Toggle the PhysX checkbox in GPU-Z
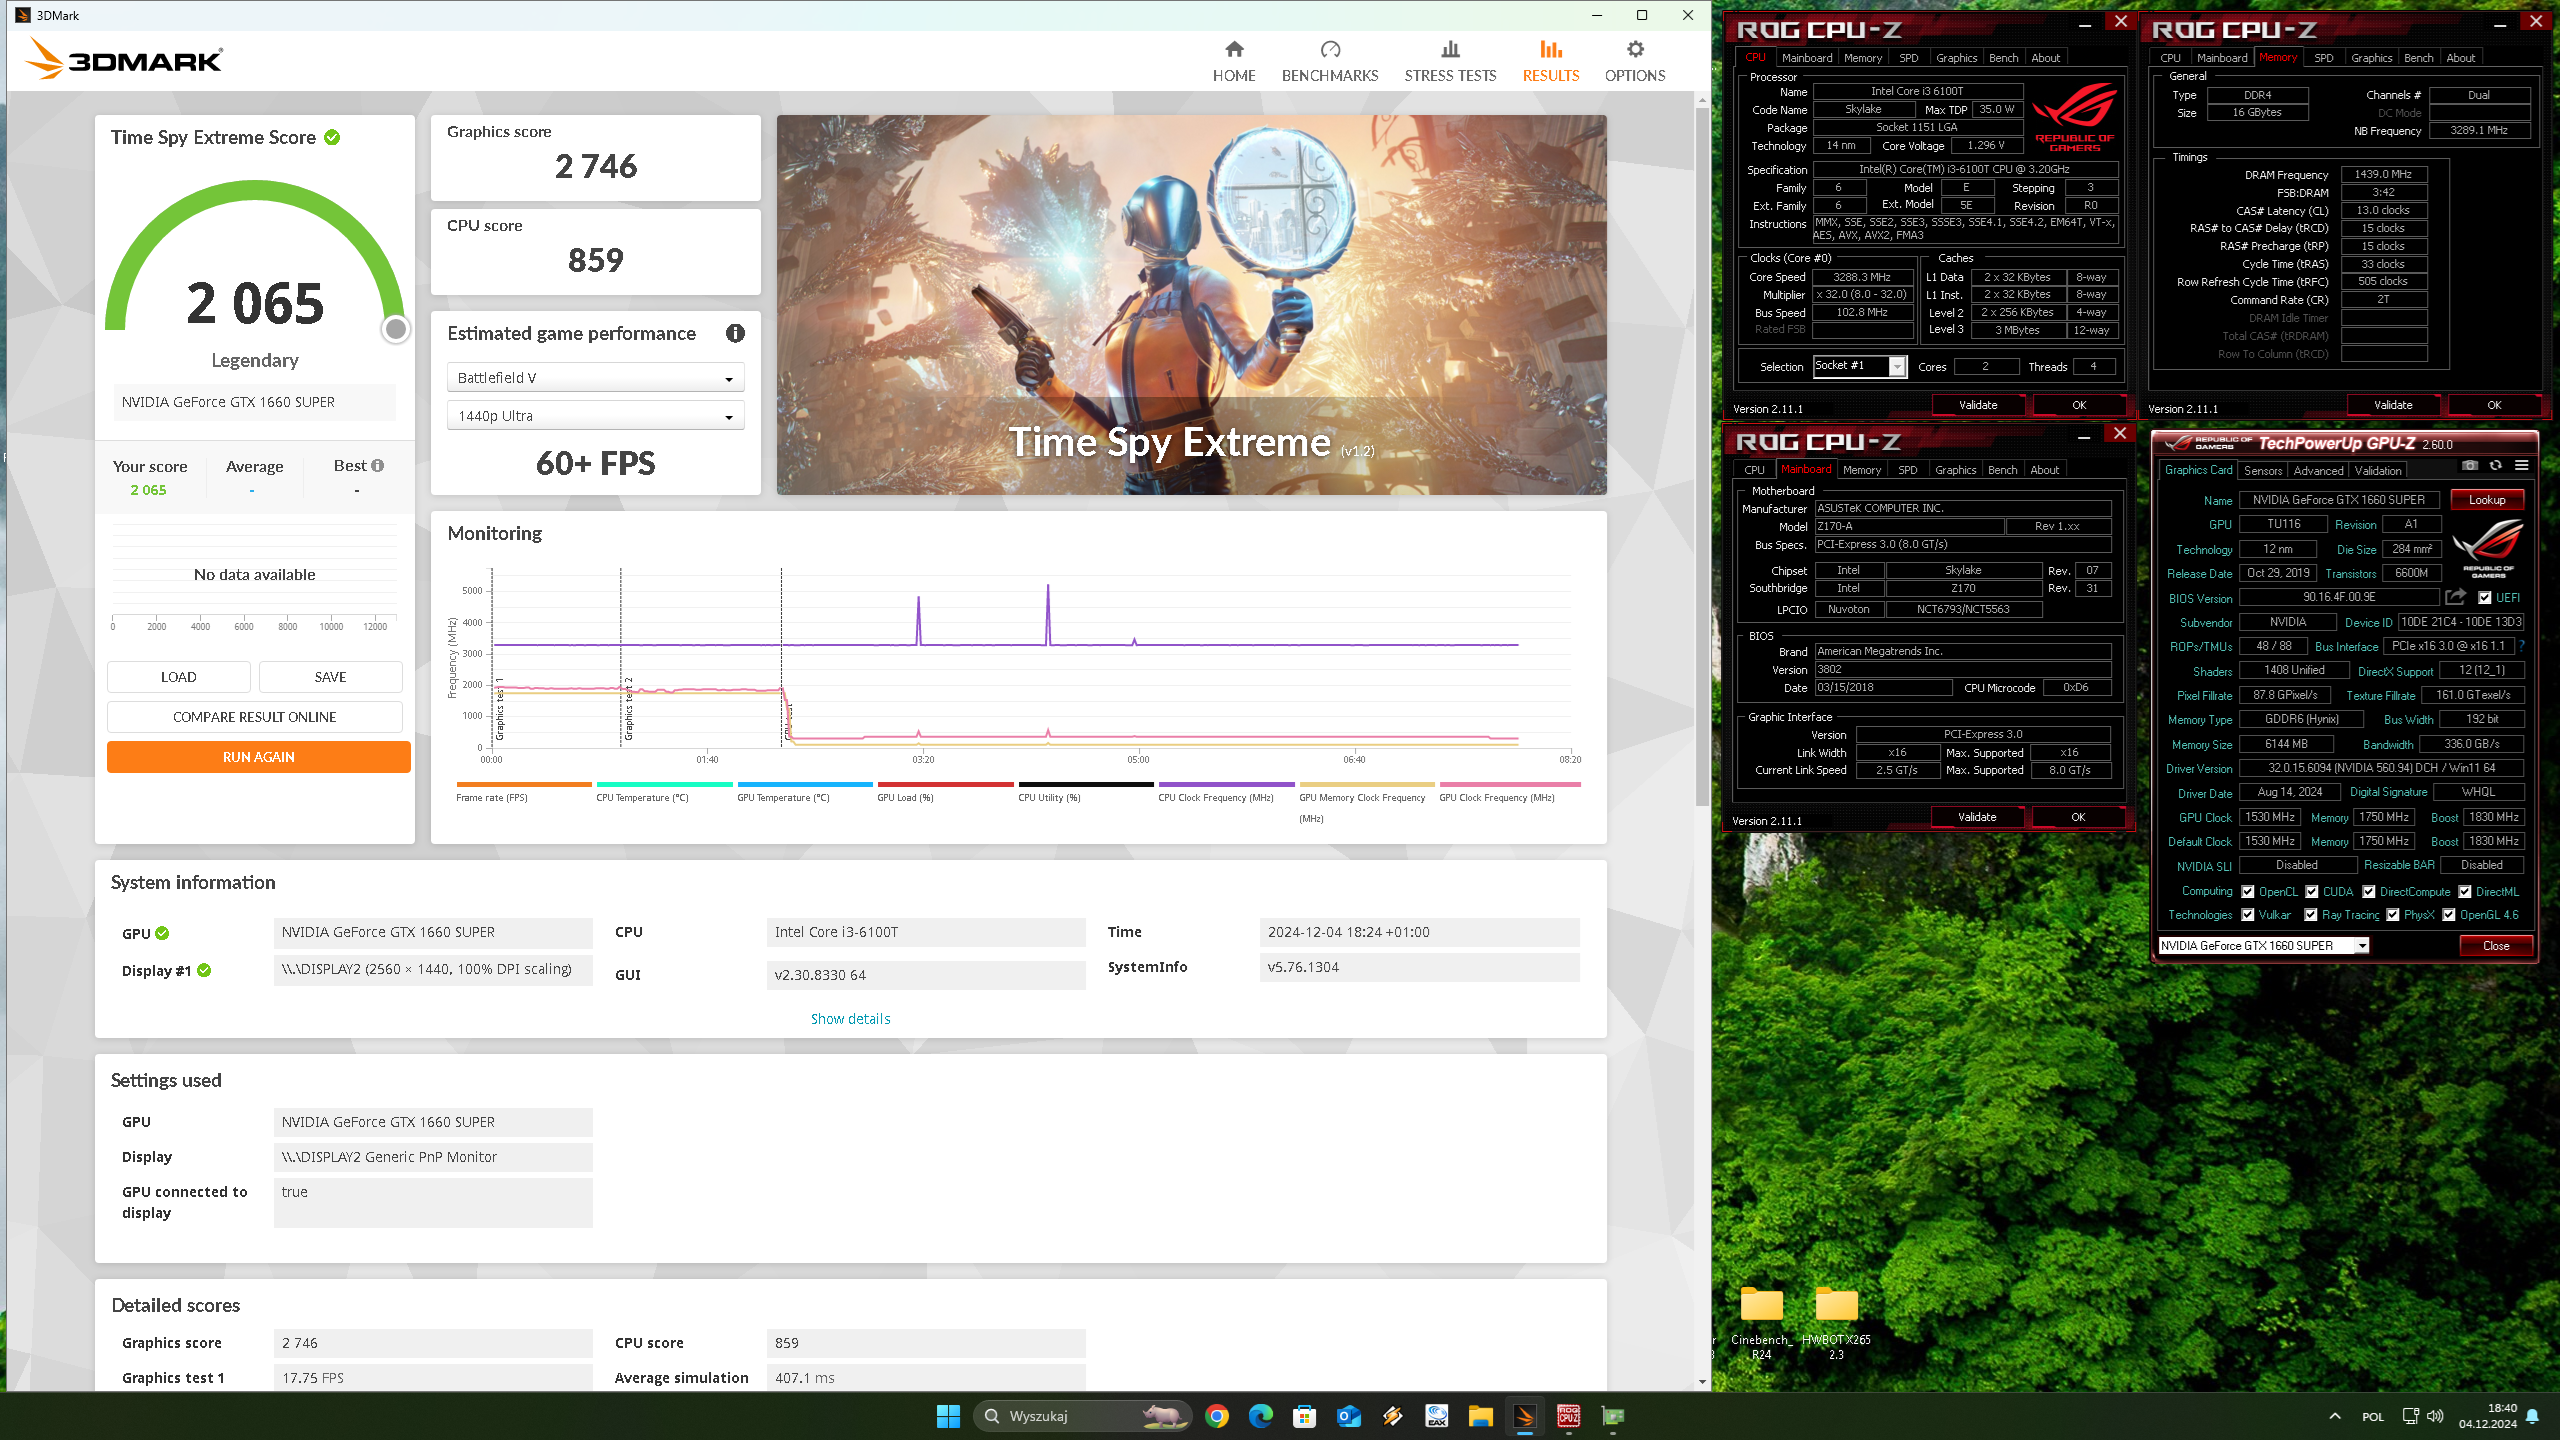 pos(2393,915)
